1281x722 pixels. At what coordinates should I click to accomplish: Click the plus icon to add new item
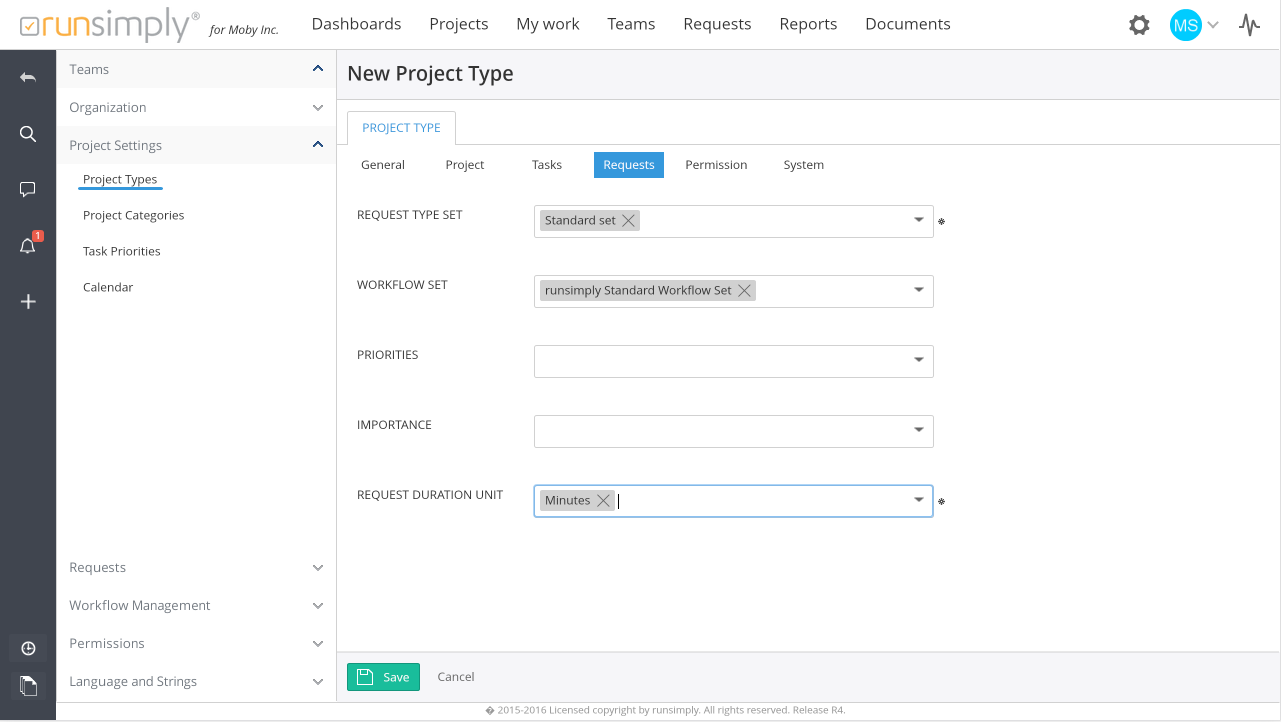(28, 301)
